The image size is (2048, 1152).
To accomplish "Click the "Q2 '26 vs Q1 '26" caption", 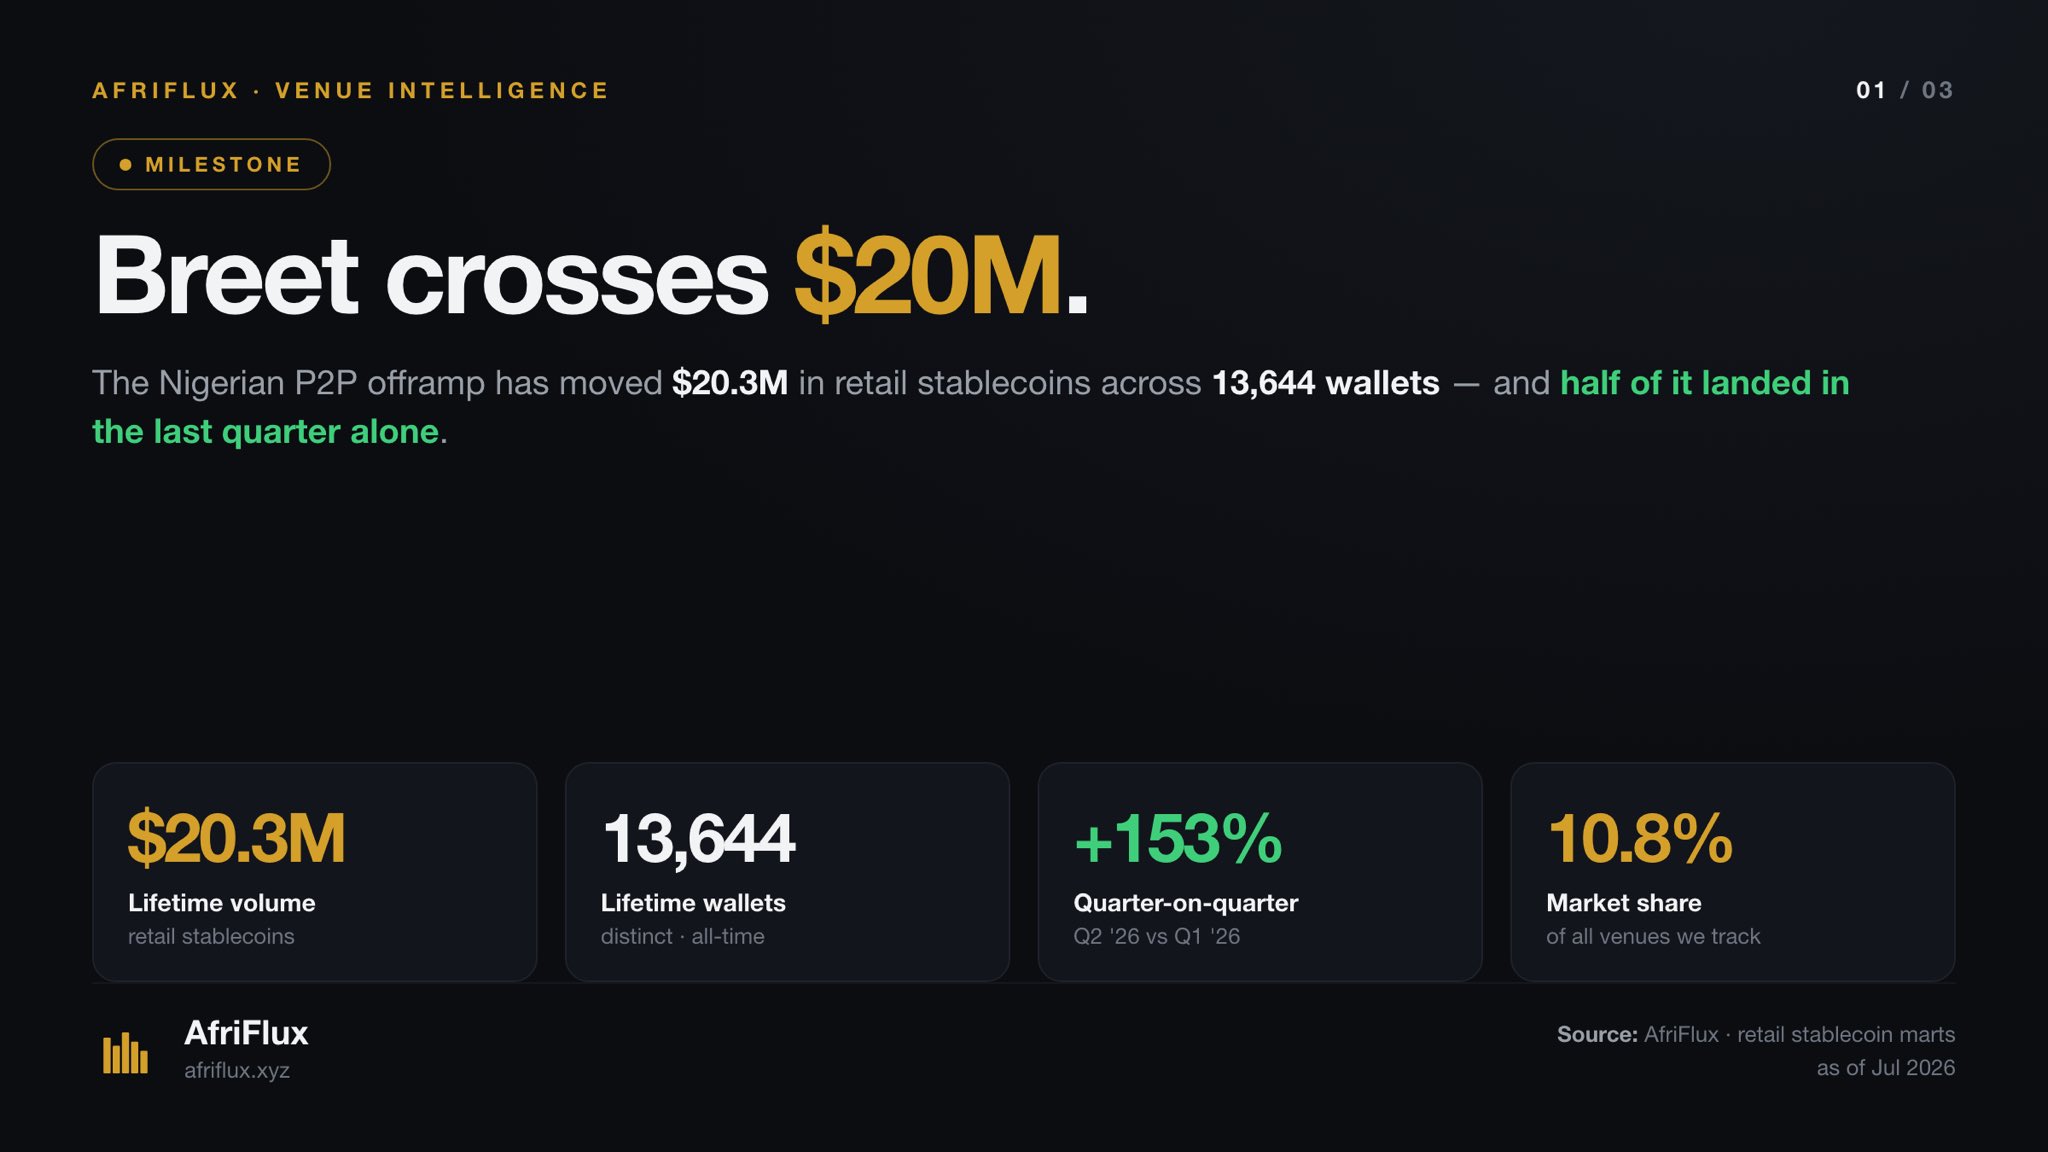I will click(1157, 936).
